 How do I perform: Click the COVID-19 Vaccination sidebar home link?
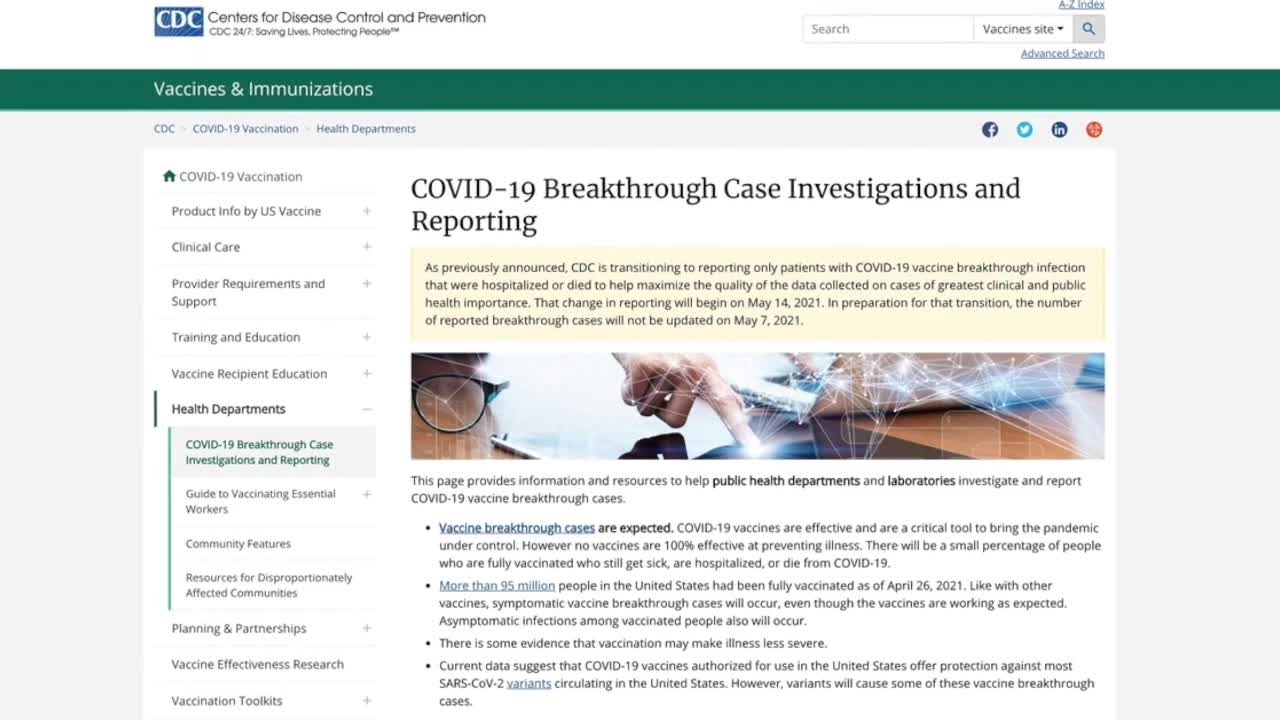pyautogui.click(x=240, y=176)
